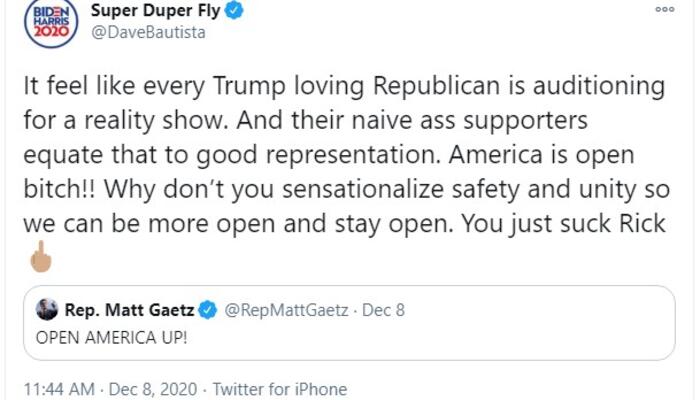700x400 pixels.
Task: Click verified badge next to Rep. Matt Gaetz
Action: [207, 310]
